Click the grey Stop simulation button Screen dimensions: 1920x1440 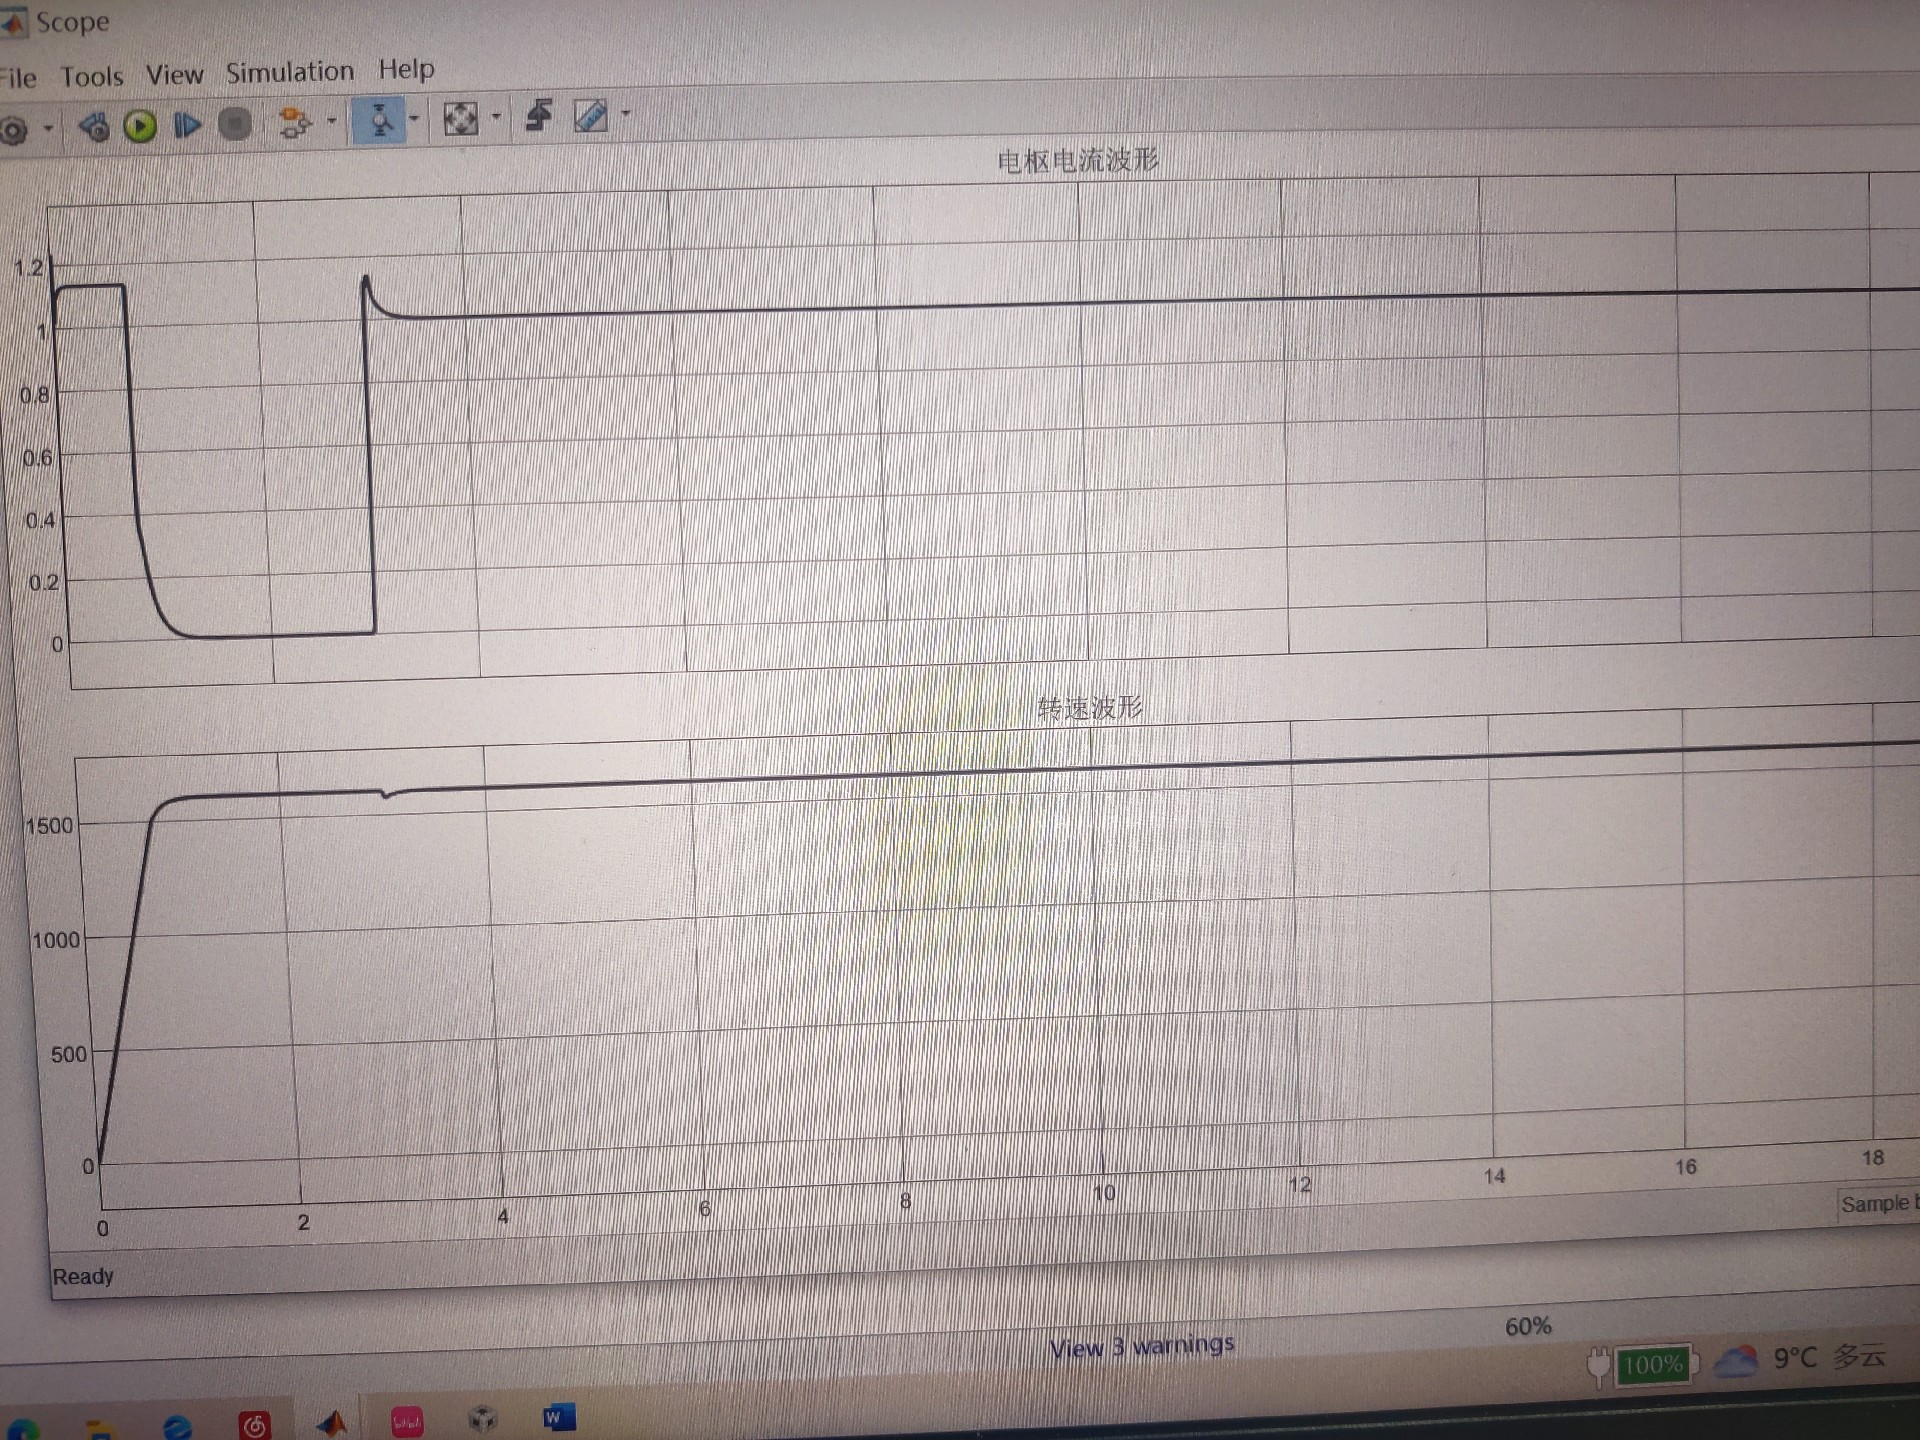click(x=235, y=124)
